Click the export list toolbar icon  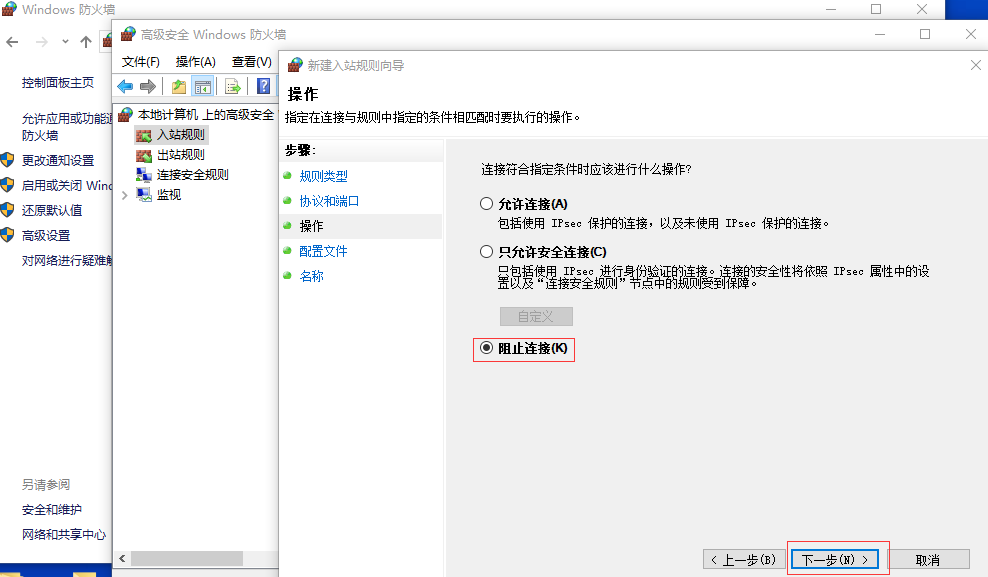(232, 85)
